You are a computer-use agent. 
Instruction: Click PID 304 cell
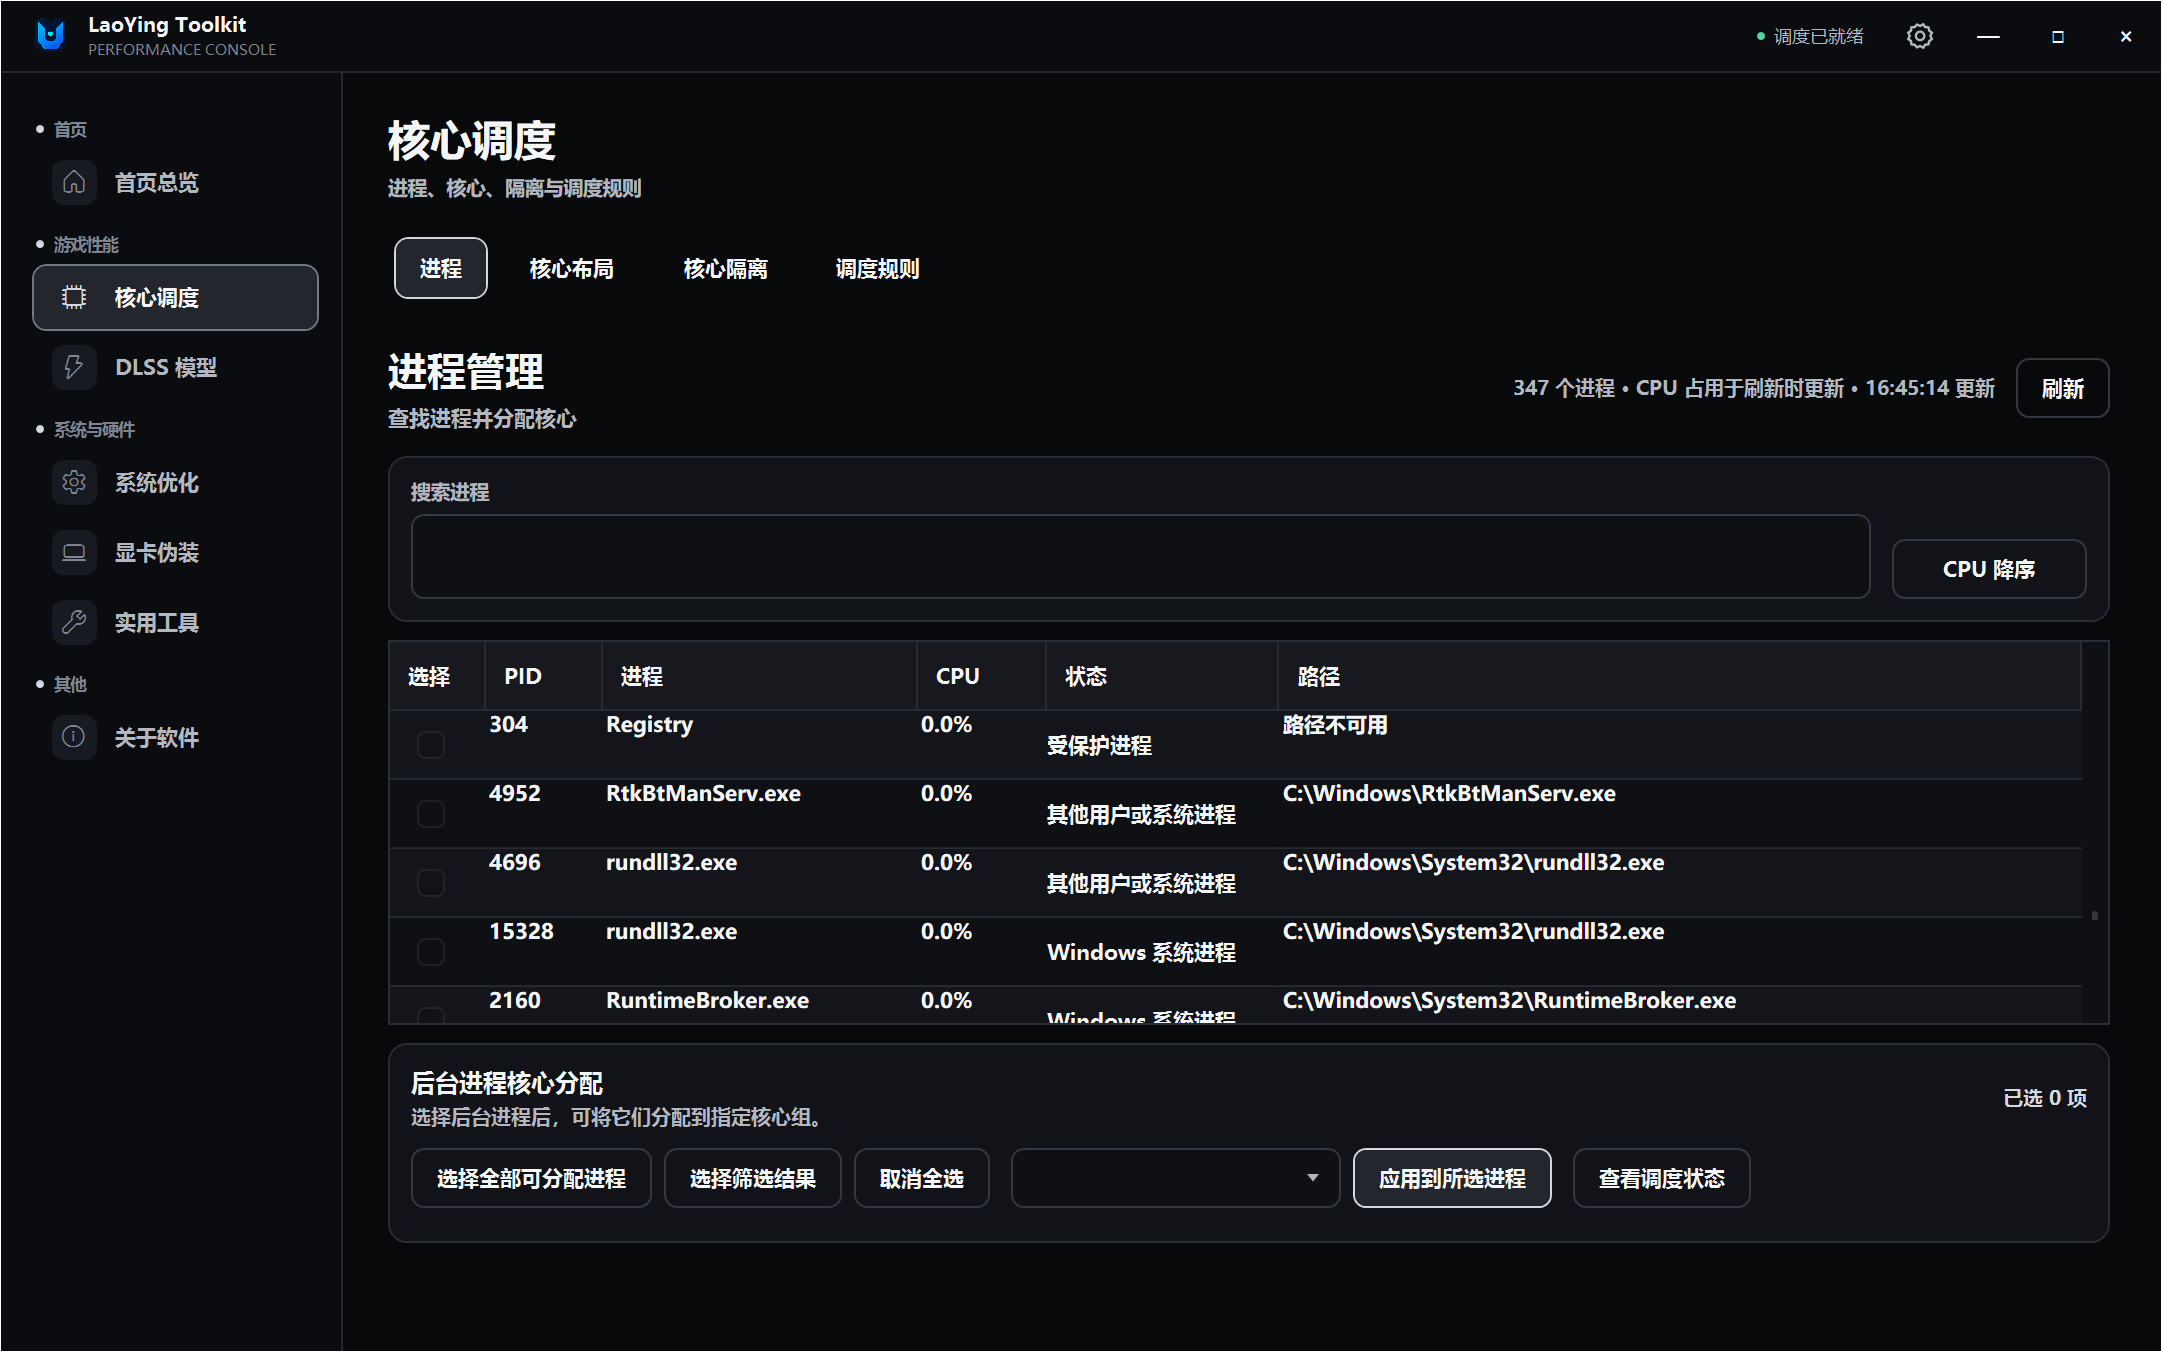(508, 724)
